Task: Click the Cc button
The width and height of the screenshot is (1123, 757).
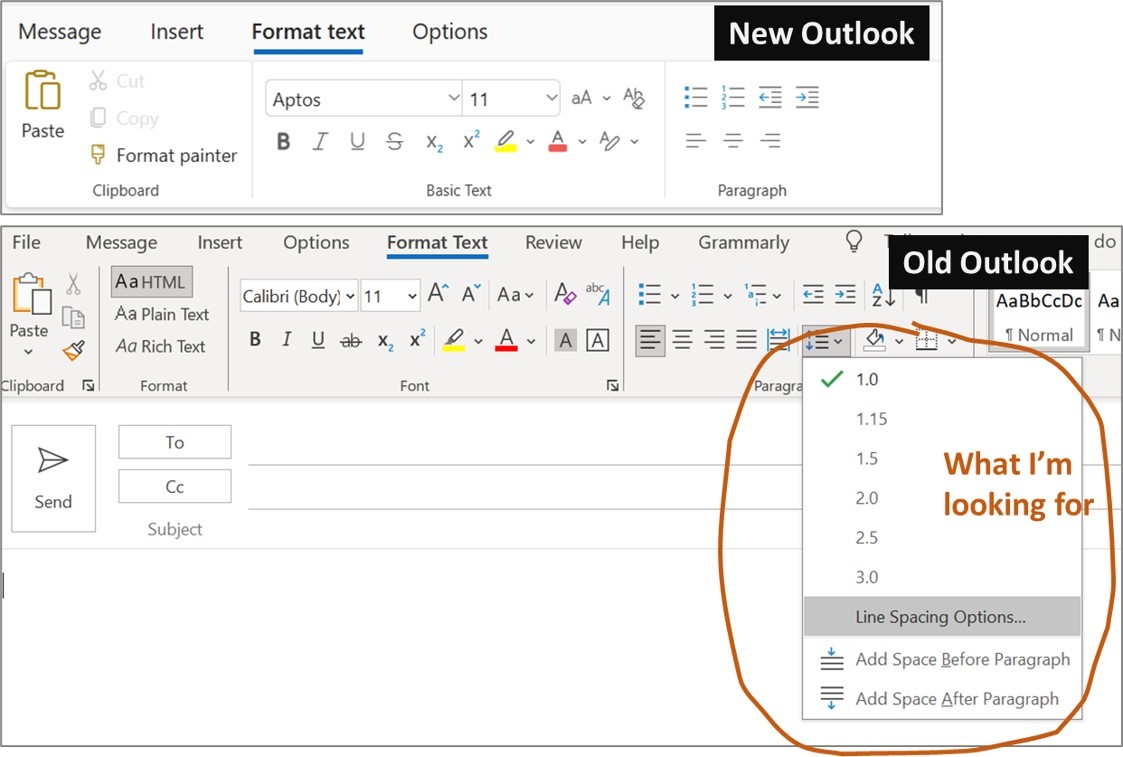Action: [x=175, y=486]
